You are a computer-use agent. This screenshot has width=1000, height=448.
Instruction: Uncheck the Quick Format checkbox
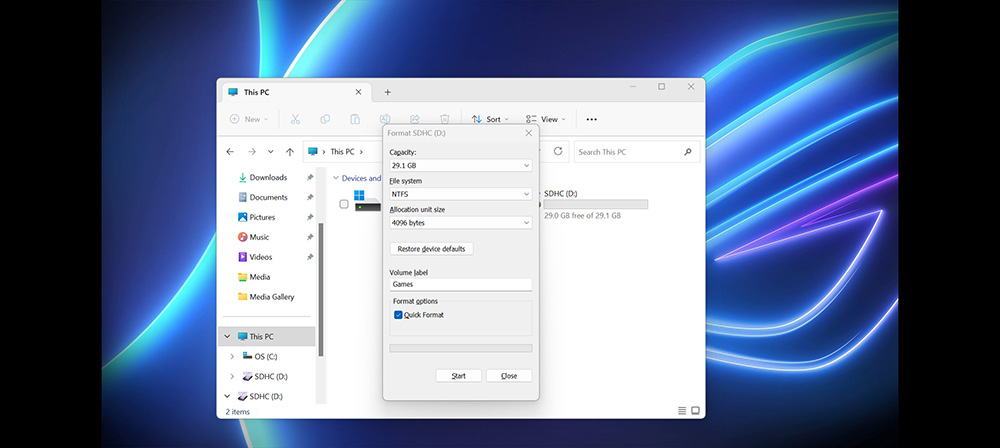pos(399,315)
